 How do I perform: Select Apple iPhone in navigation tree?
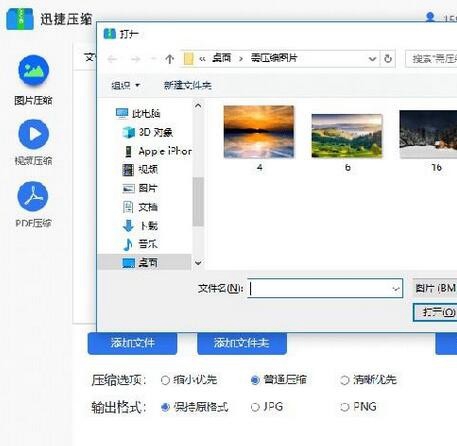point(158,151)
